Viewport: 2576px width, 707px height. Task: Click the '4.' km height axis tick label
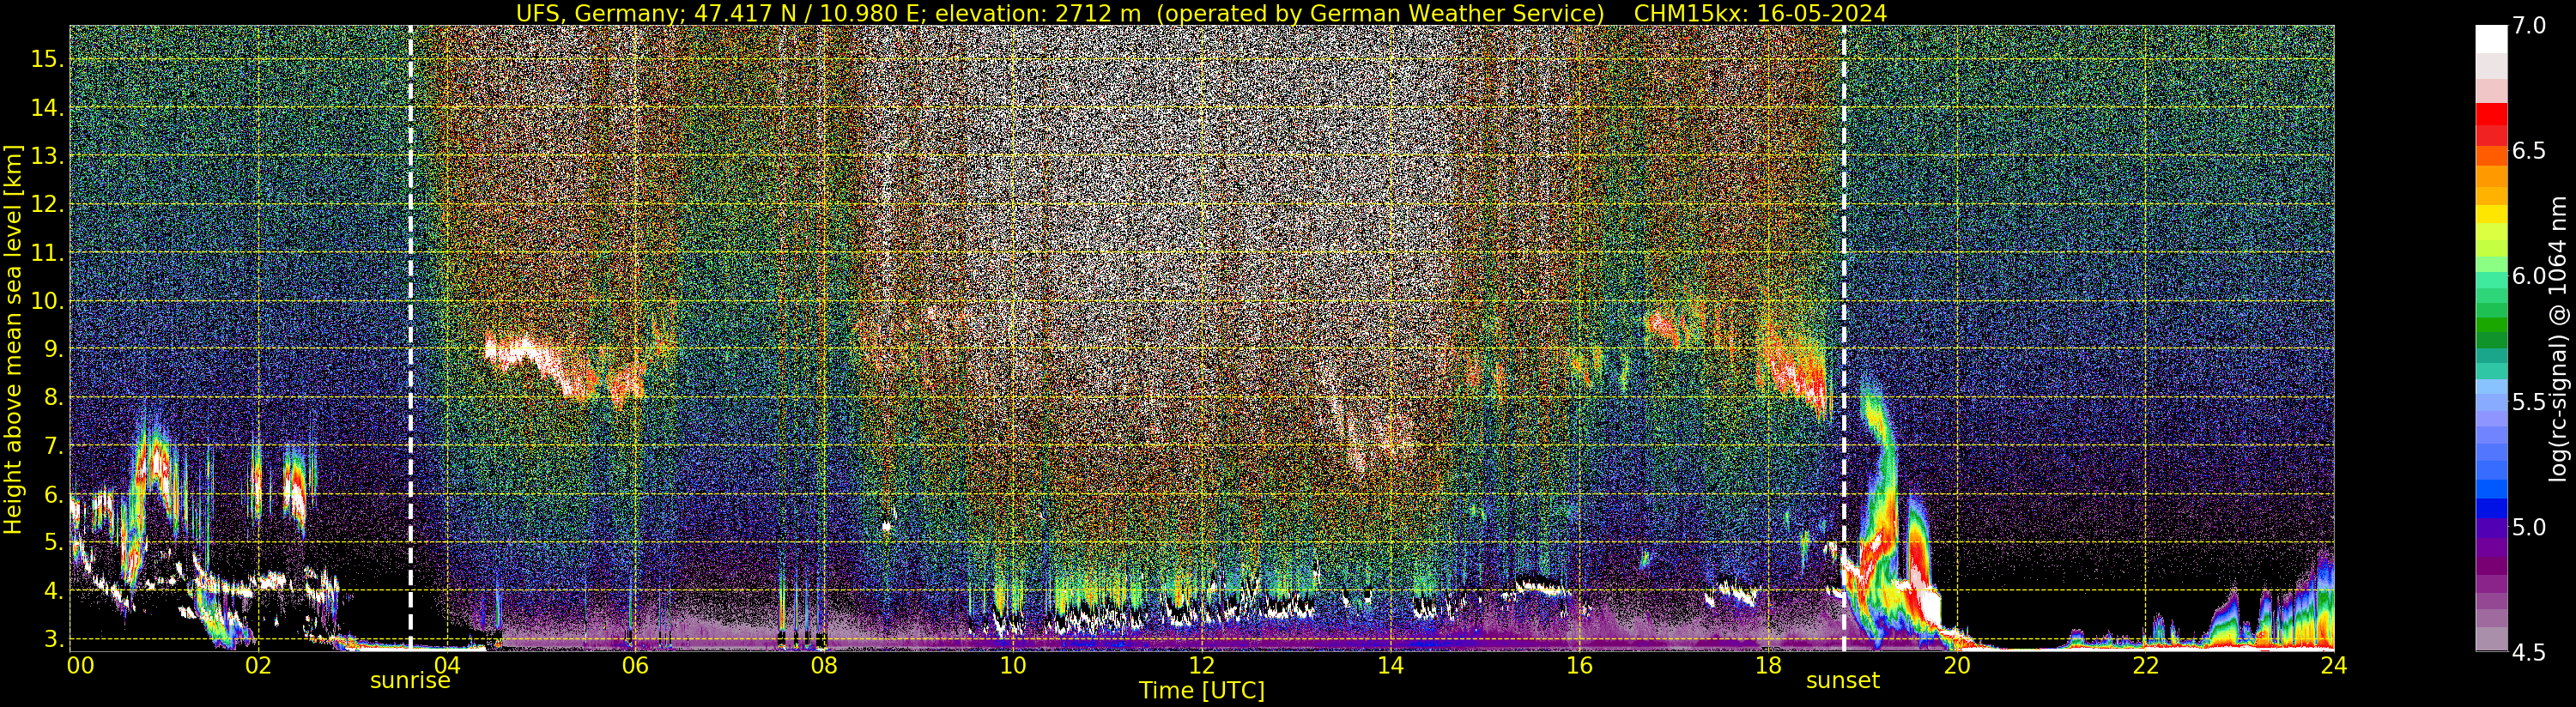coord(53,591)
